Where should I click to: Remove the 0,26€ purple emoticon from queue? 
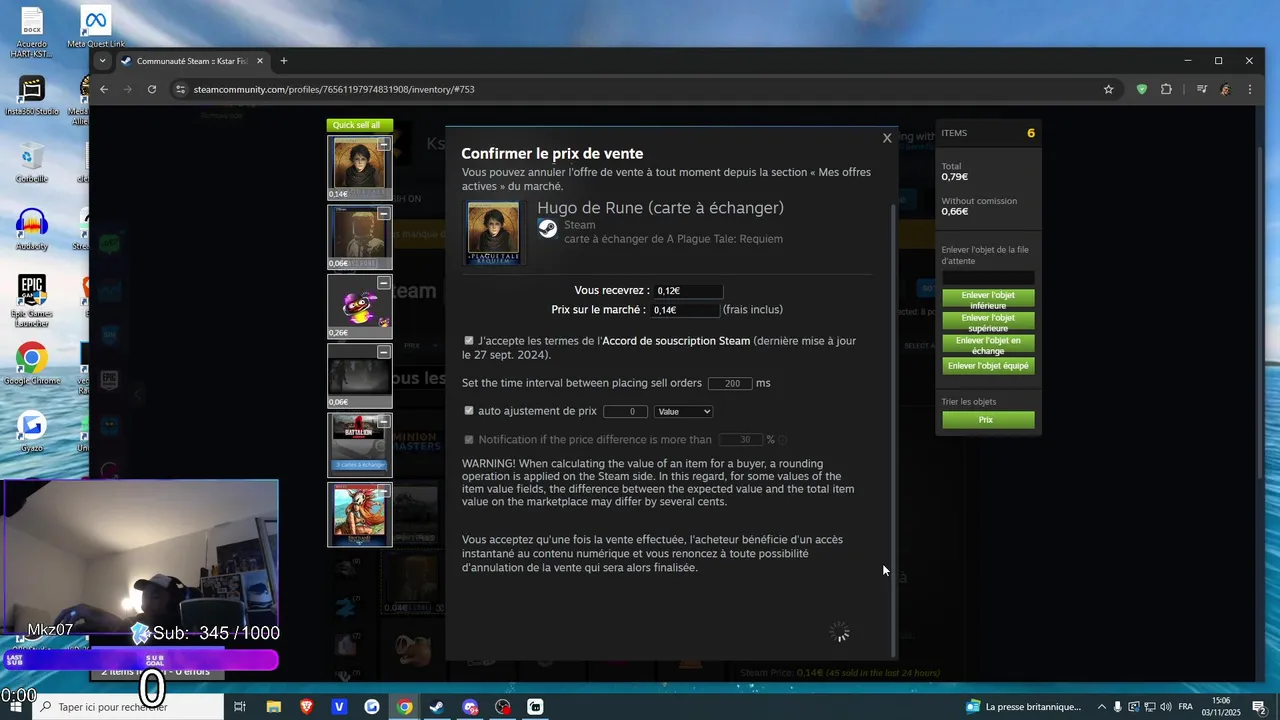click(x=383, y=283)
